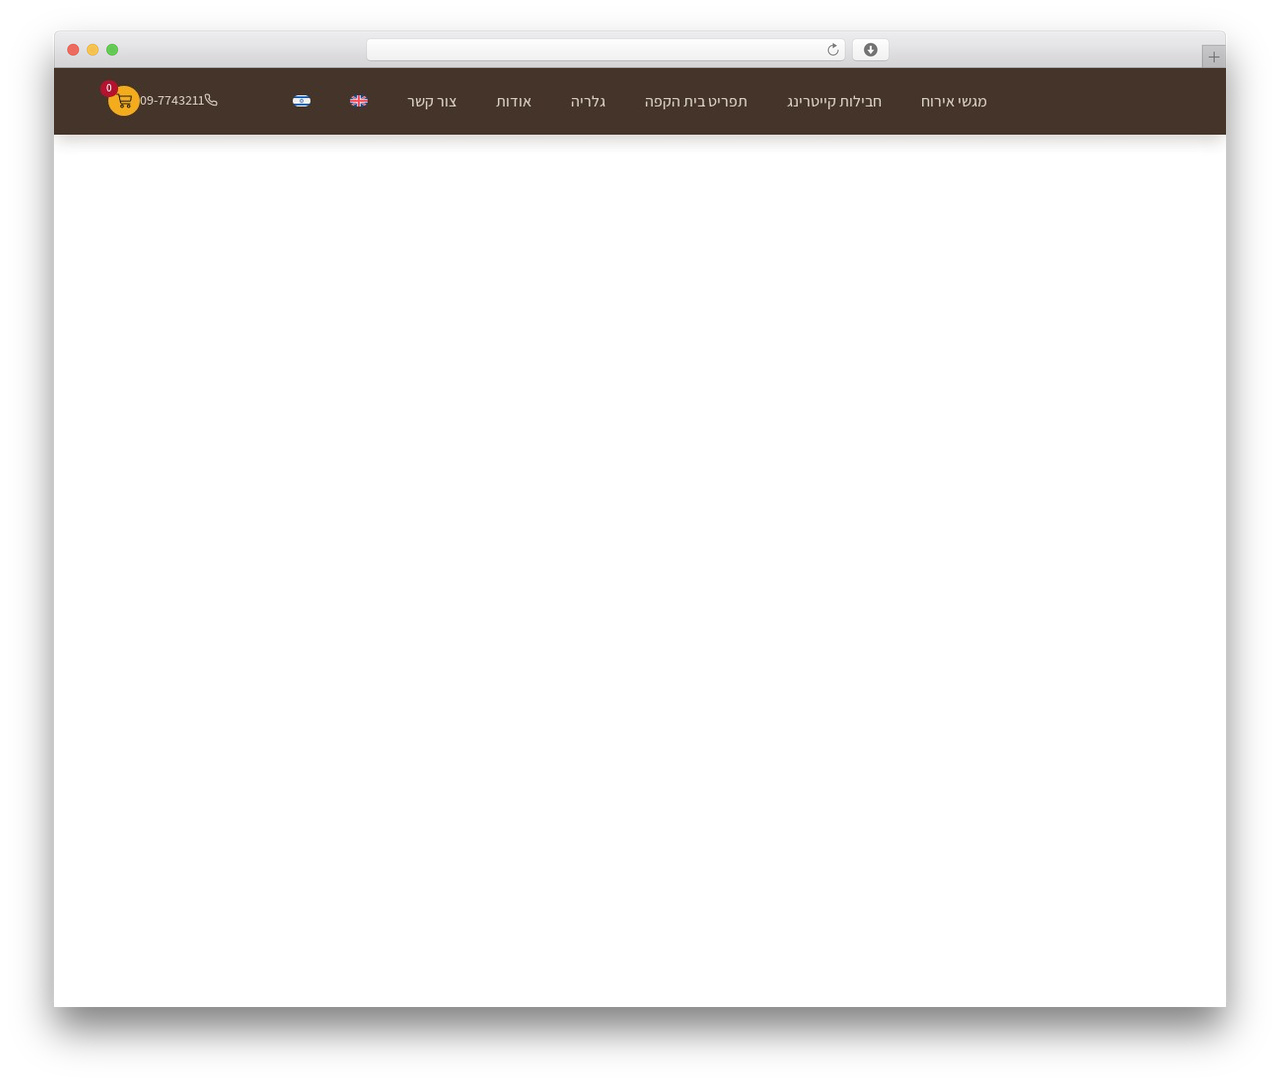
Task: Navigate to the אודות page
Action: click(514, 101)
